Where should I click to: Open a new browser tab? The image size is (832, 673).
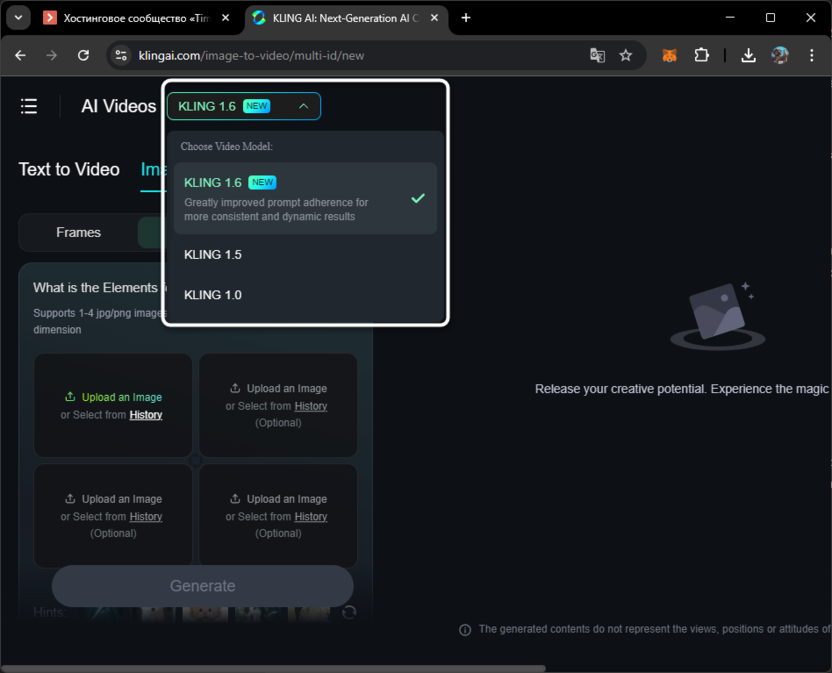466,18
